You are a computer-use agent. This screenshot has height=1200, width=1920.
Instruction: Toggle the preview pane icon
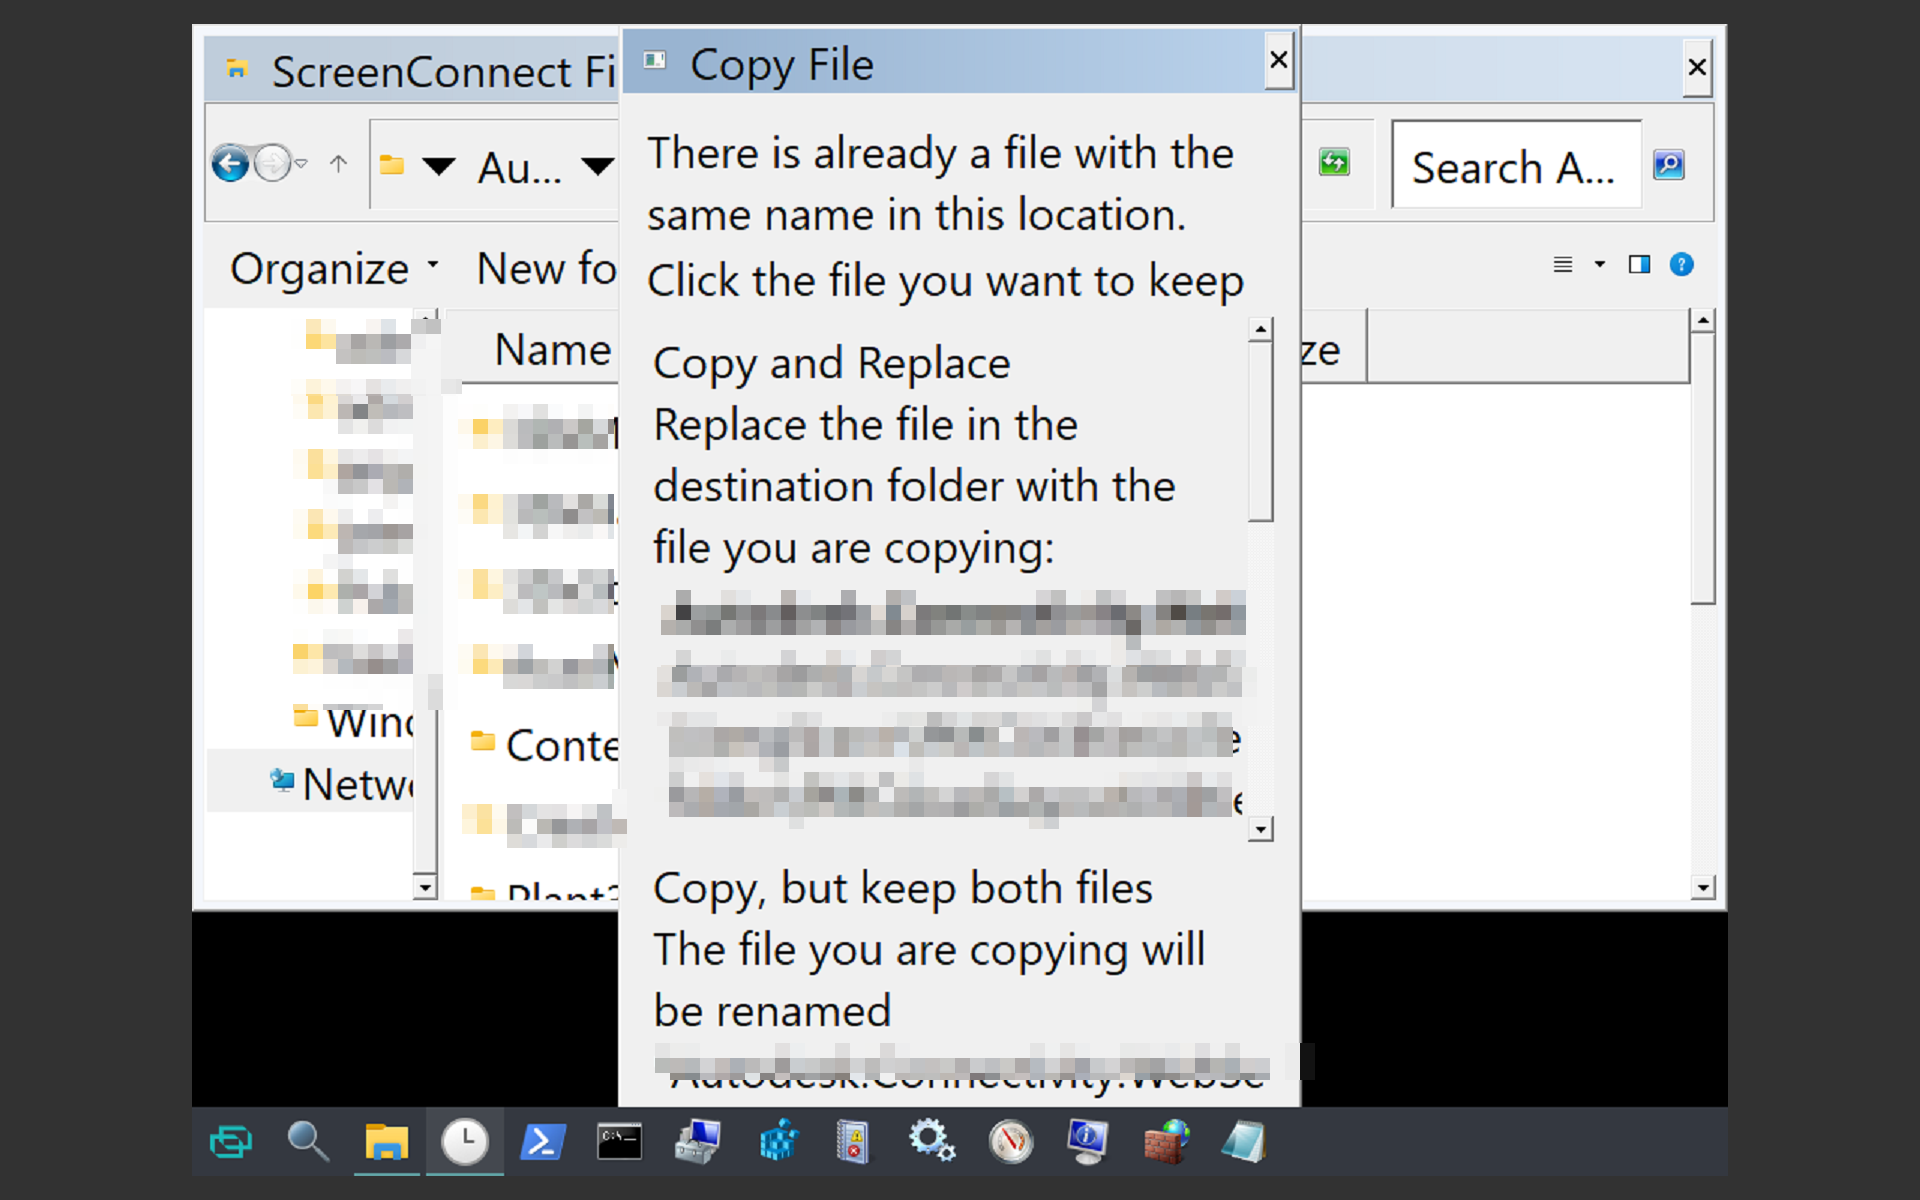(1639, 265)
